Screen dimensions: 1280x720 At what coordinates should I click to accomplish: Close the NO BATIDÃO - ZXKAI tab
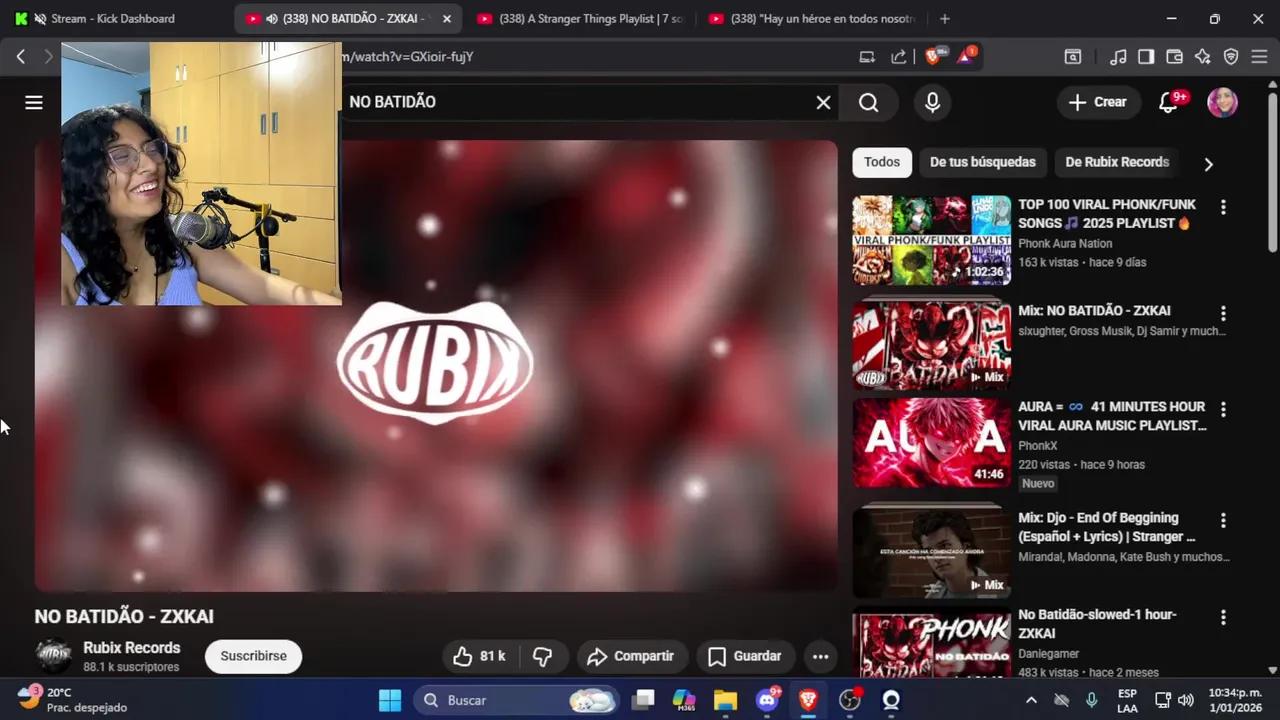[447, 19]
